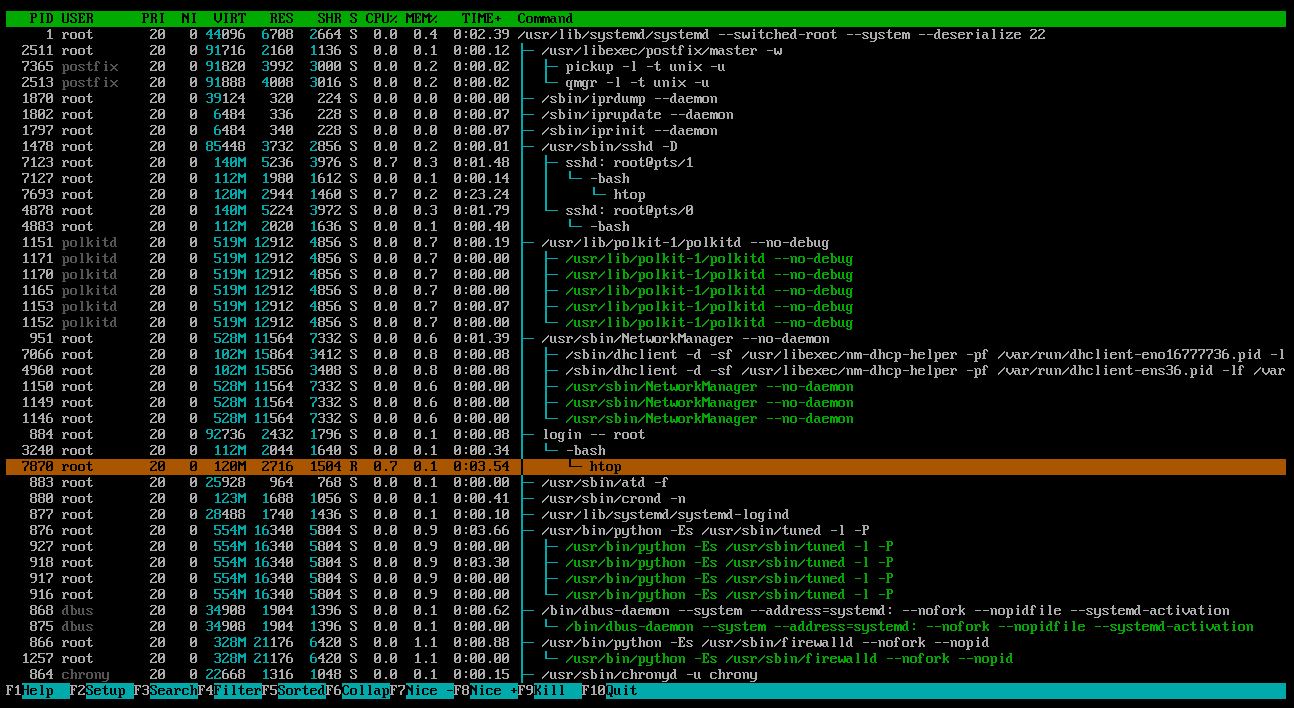
Task: Select the -bash row with PID 3240
Action: click(x=645, y=450)
